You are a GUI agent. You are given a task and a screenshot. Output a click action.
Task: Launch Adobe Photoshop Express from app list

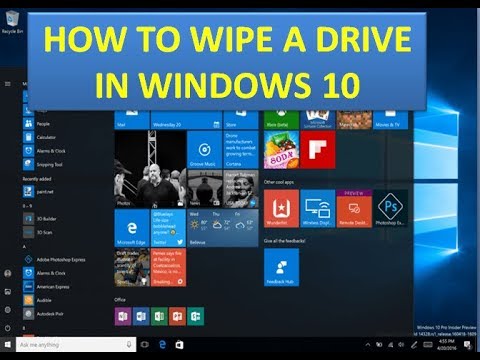(61, 259)
